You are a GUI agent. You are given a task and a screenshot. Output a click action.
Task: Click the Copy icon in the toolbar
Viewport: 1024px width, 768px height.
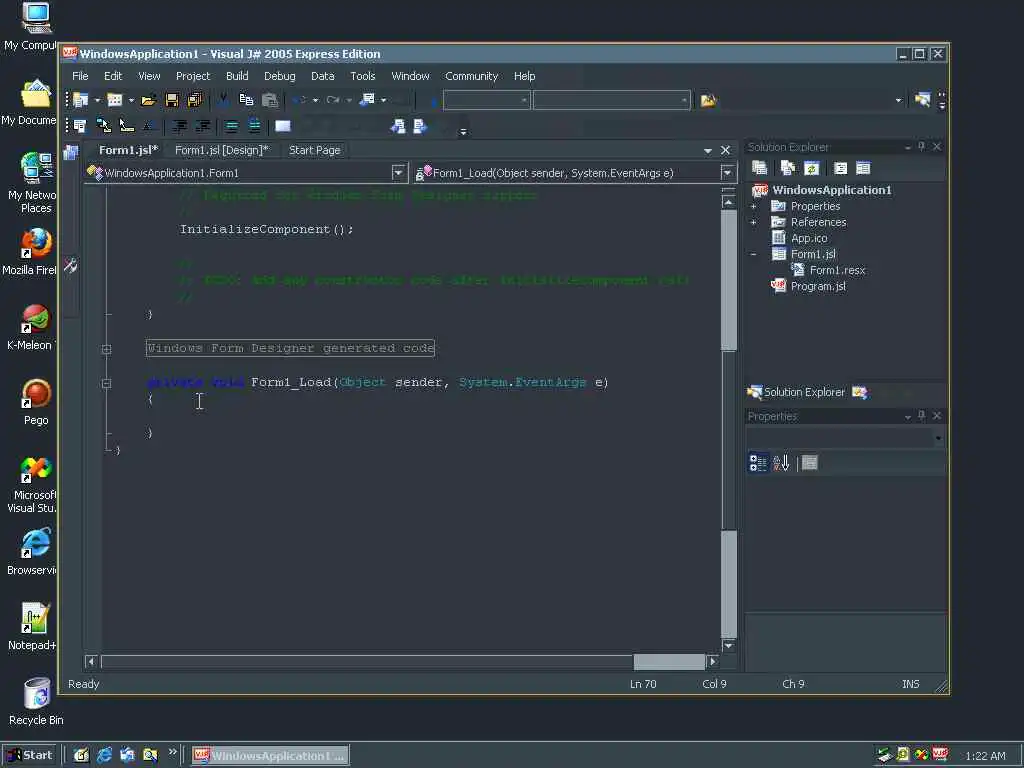coord(246,100)
